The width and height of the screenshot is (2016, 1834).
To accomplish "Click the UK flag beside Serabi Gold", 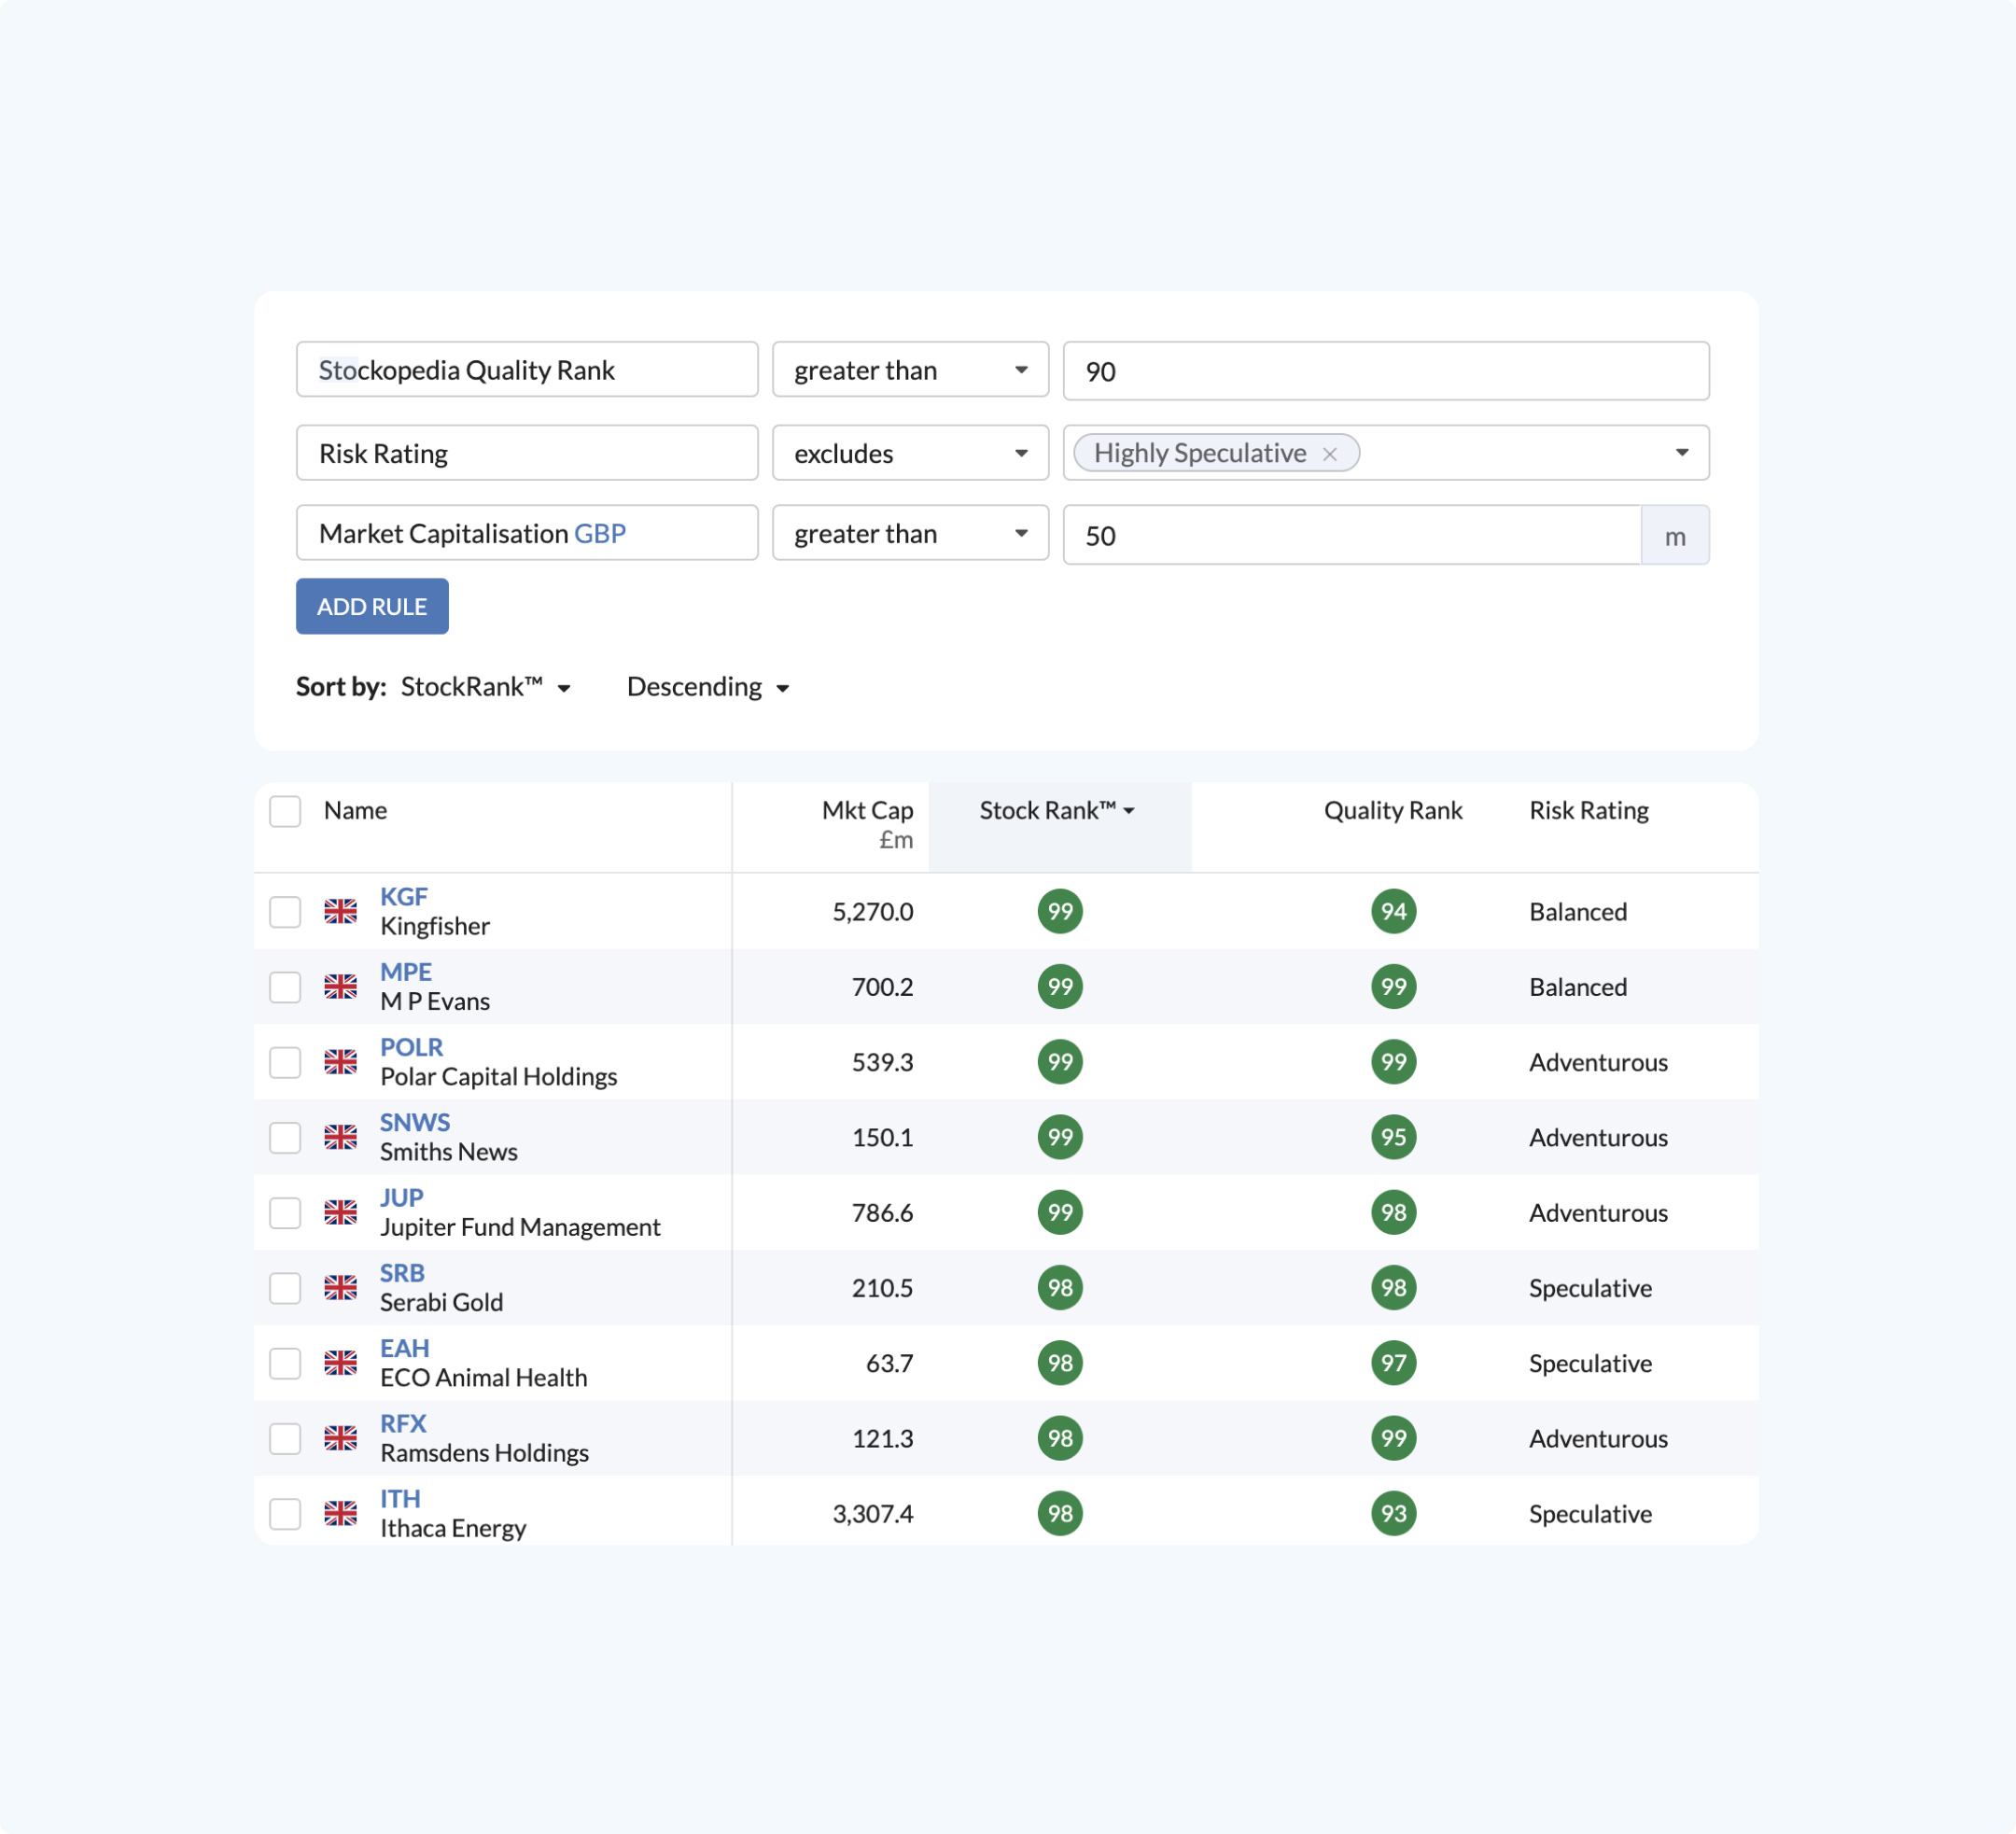I will point(341,1288).
